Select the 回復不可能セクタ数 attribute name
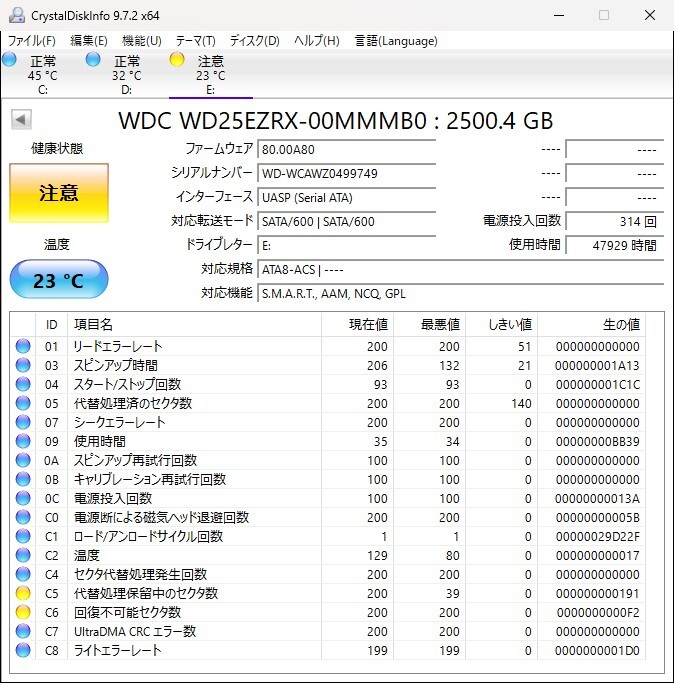The height and width of the screenshot is (683, 674). pyautogui.click(x=127, y=612)
